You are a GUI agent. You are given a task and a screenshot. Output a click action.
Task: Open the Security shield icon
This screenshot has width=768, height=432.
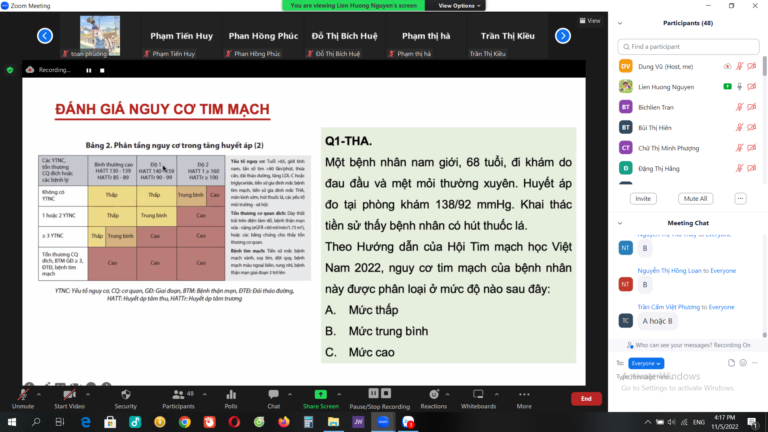[x=126, y=395]
